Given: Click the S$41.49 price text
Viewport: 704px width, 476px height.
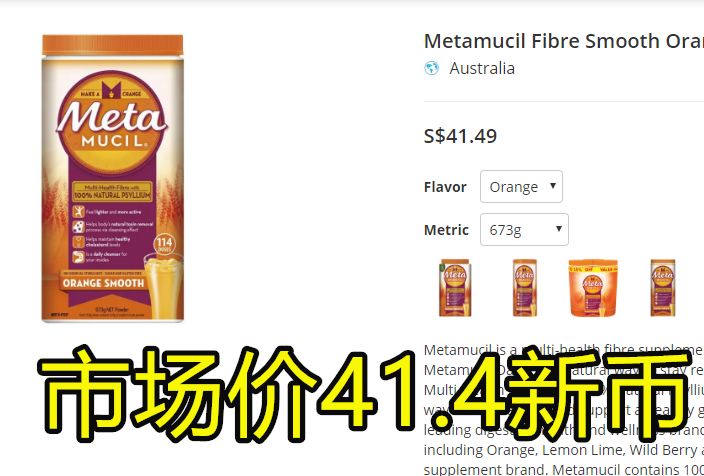Looking at the screenshot, I should (x=460, y=136).
